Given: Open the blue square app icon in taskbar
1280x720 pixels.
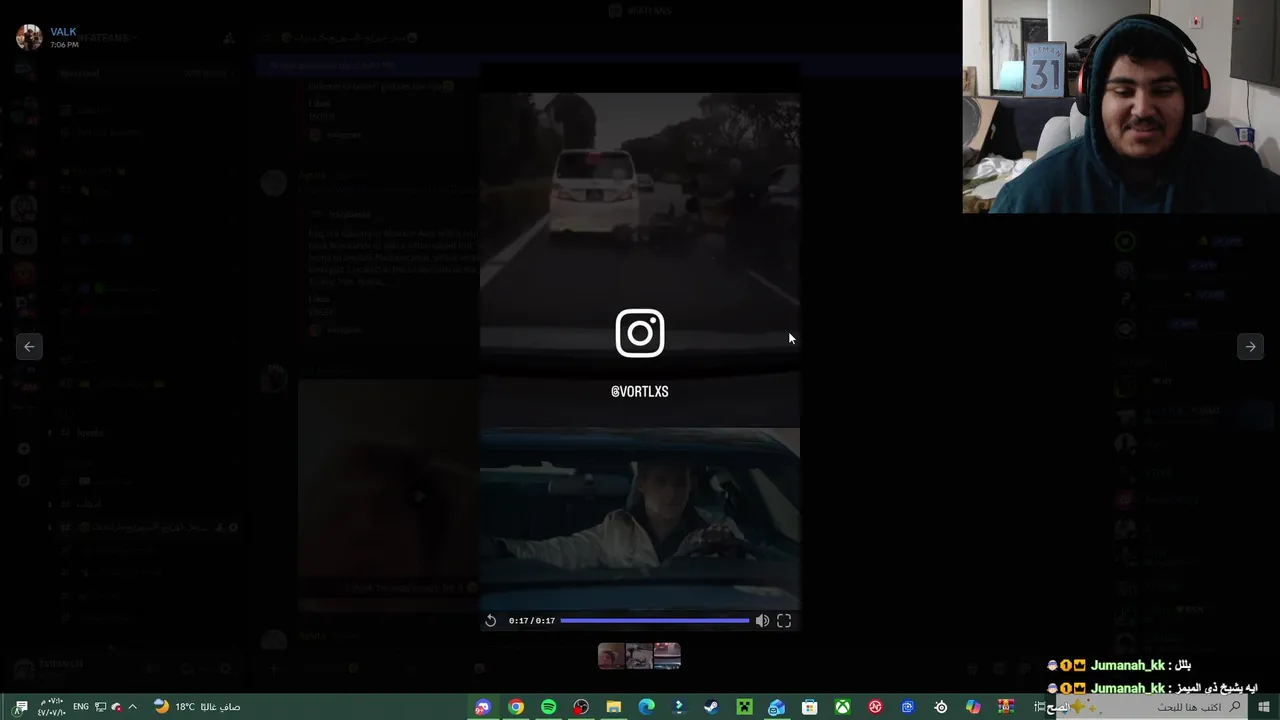Looking at the screenshot, I should pyautogui.click(x=908, y=707).
